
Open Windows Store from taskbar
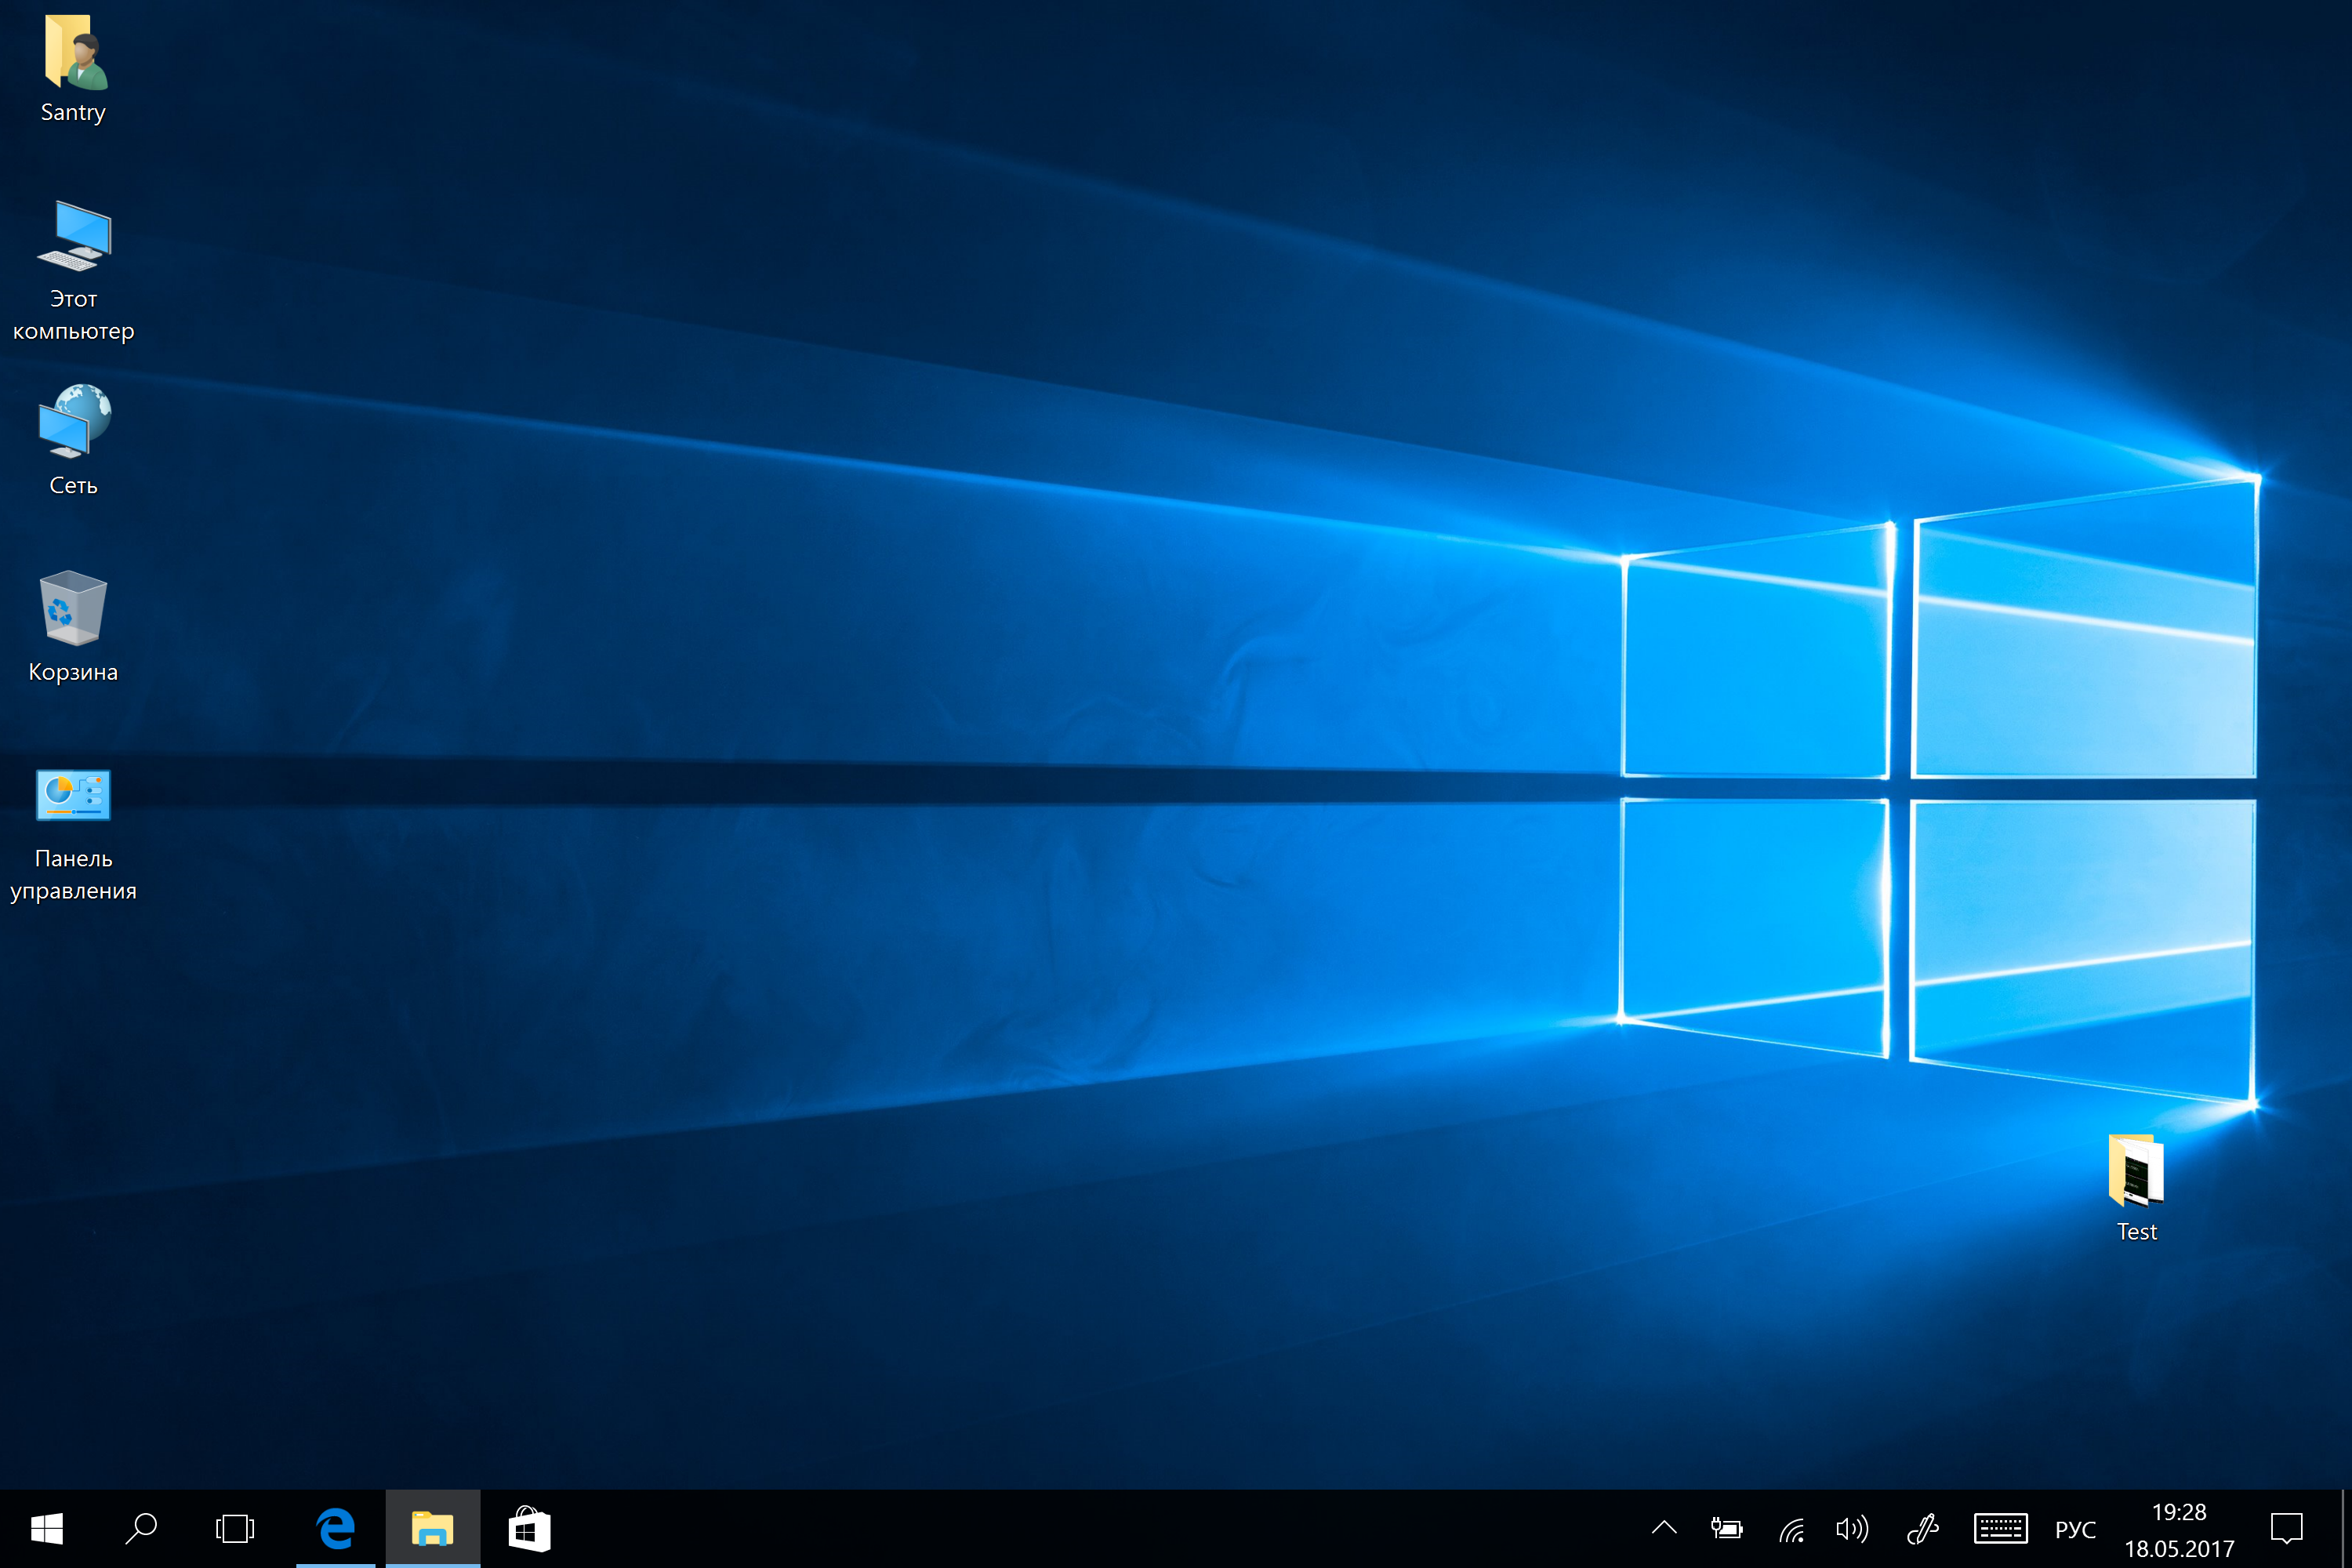[x=529, y=1529]
